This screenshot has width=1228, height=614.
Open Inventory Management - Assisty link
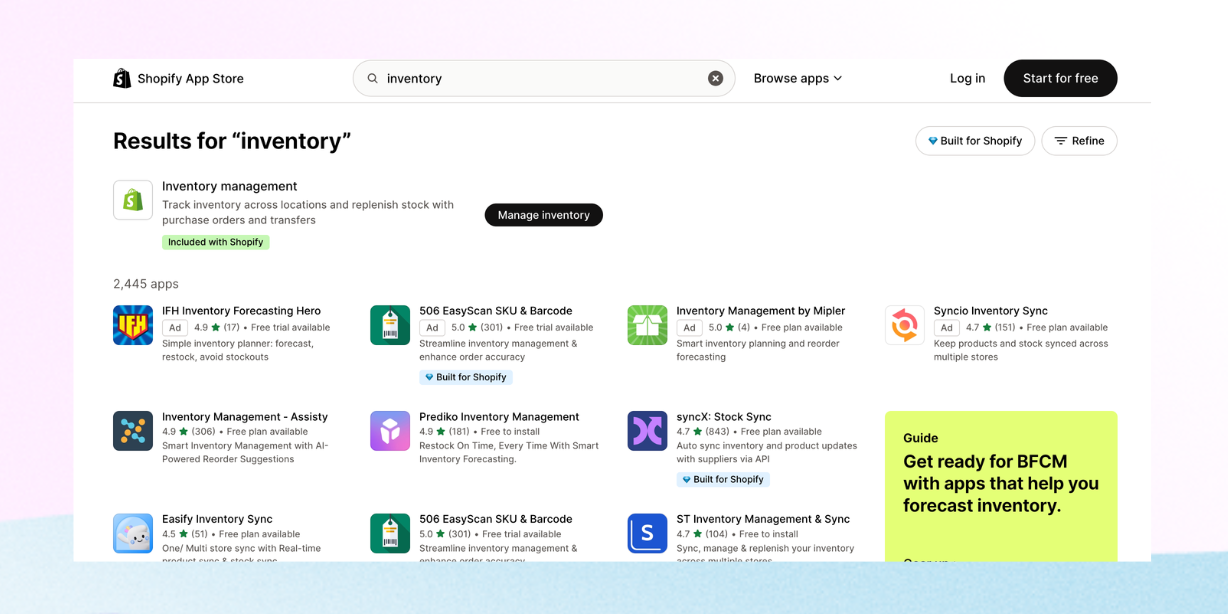[x=245, y=417]
